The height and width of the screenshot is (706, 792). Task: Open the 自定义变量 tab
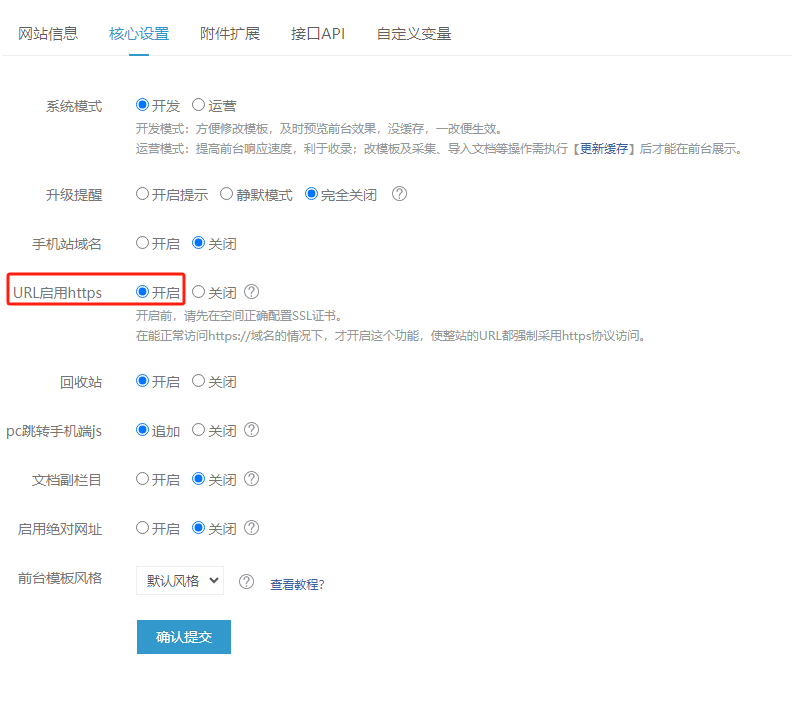[414, 34]
